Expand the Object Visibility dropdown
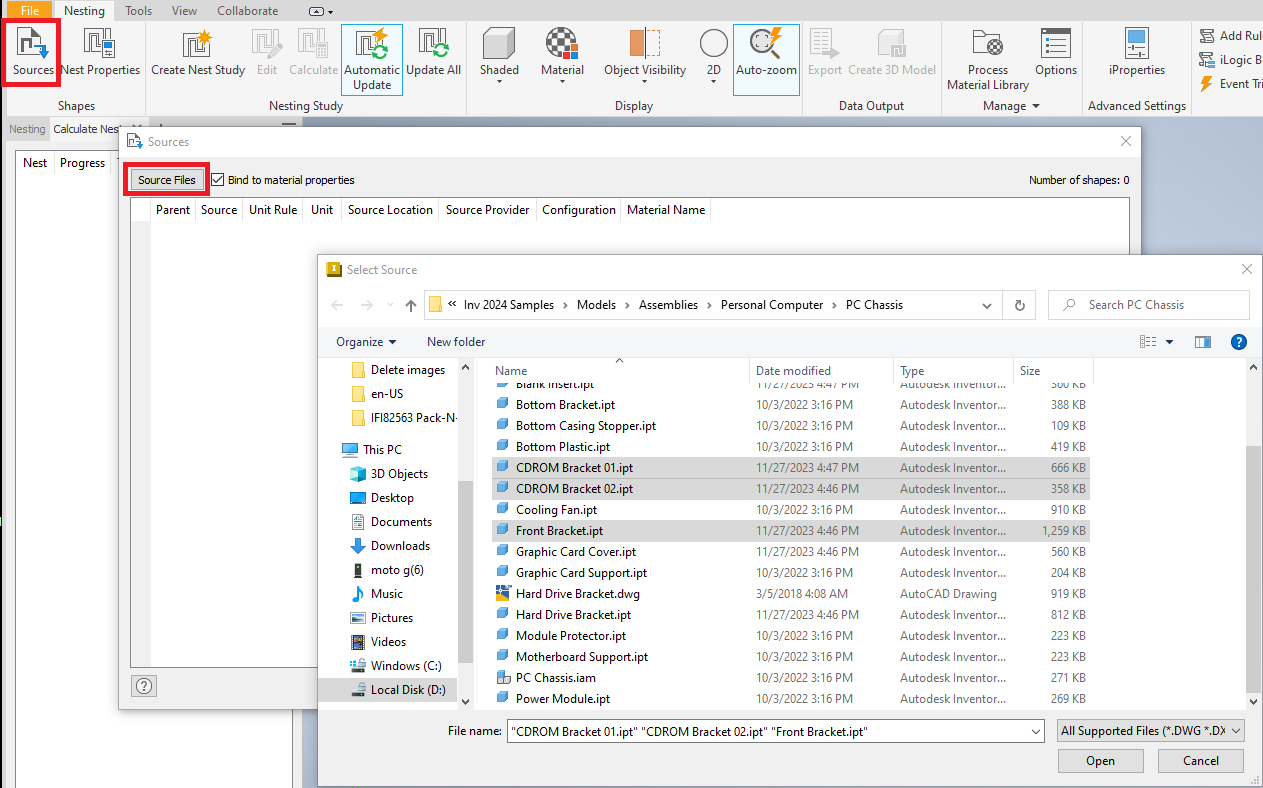1263x788 pixels. pyautogui.click(x=645, y=57)
